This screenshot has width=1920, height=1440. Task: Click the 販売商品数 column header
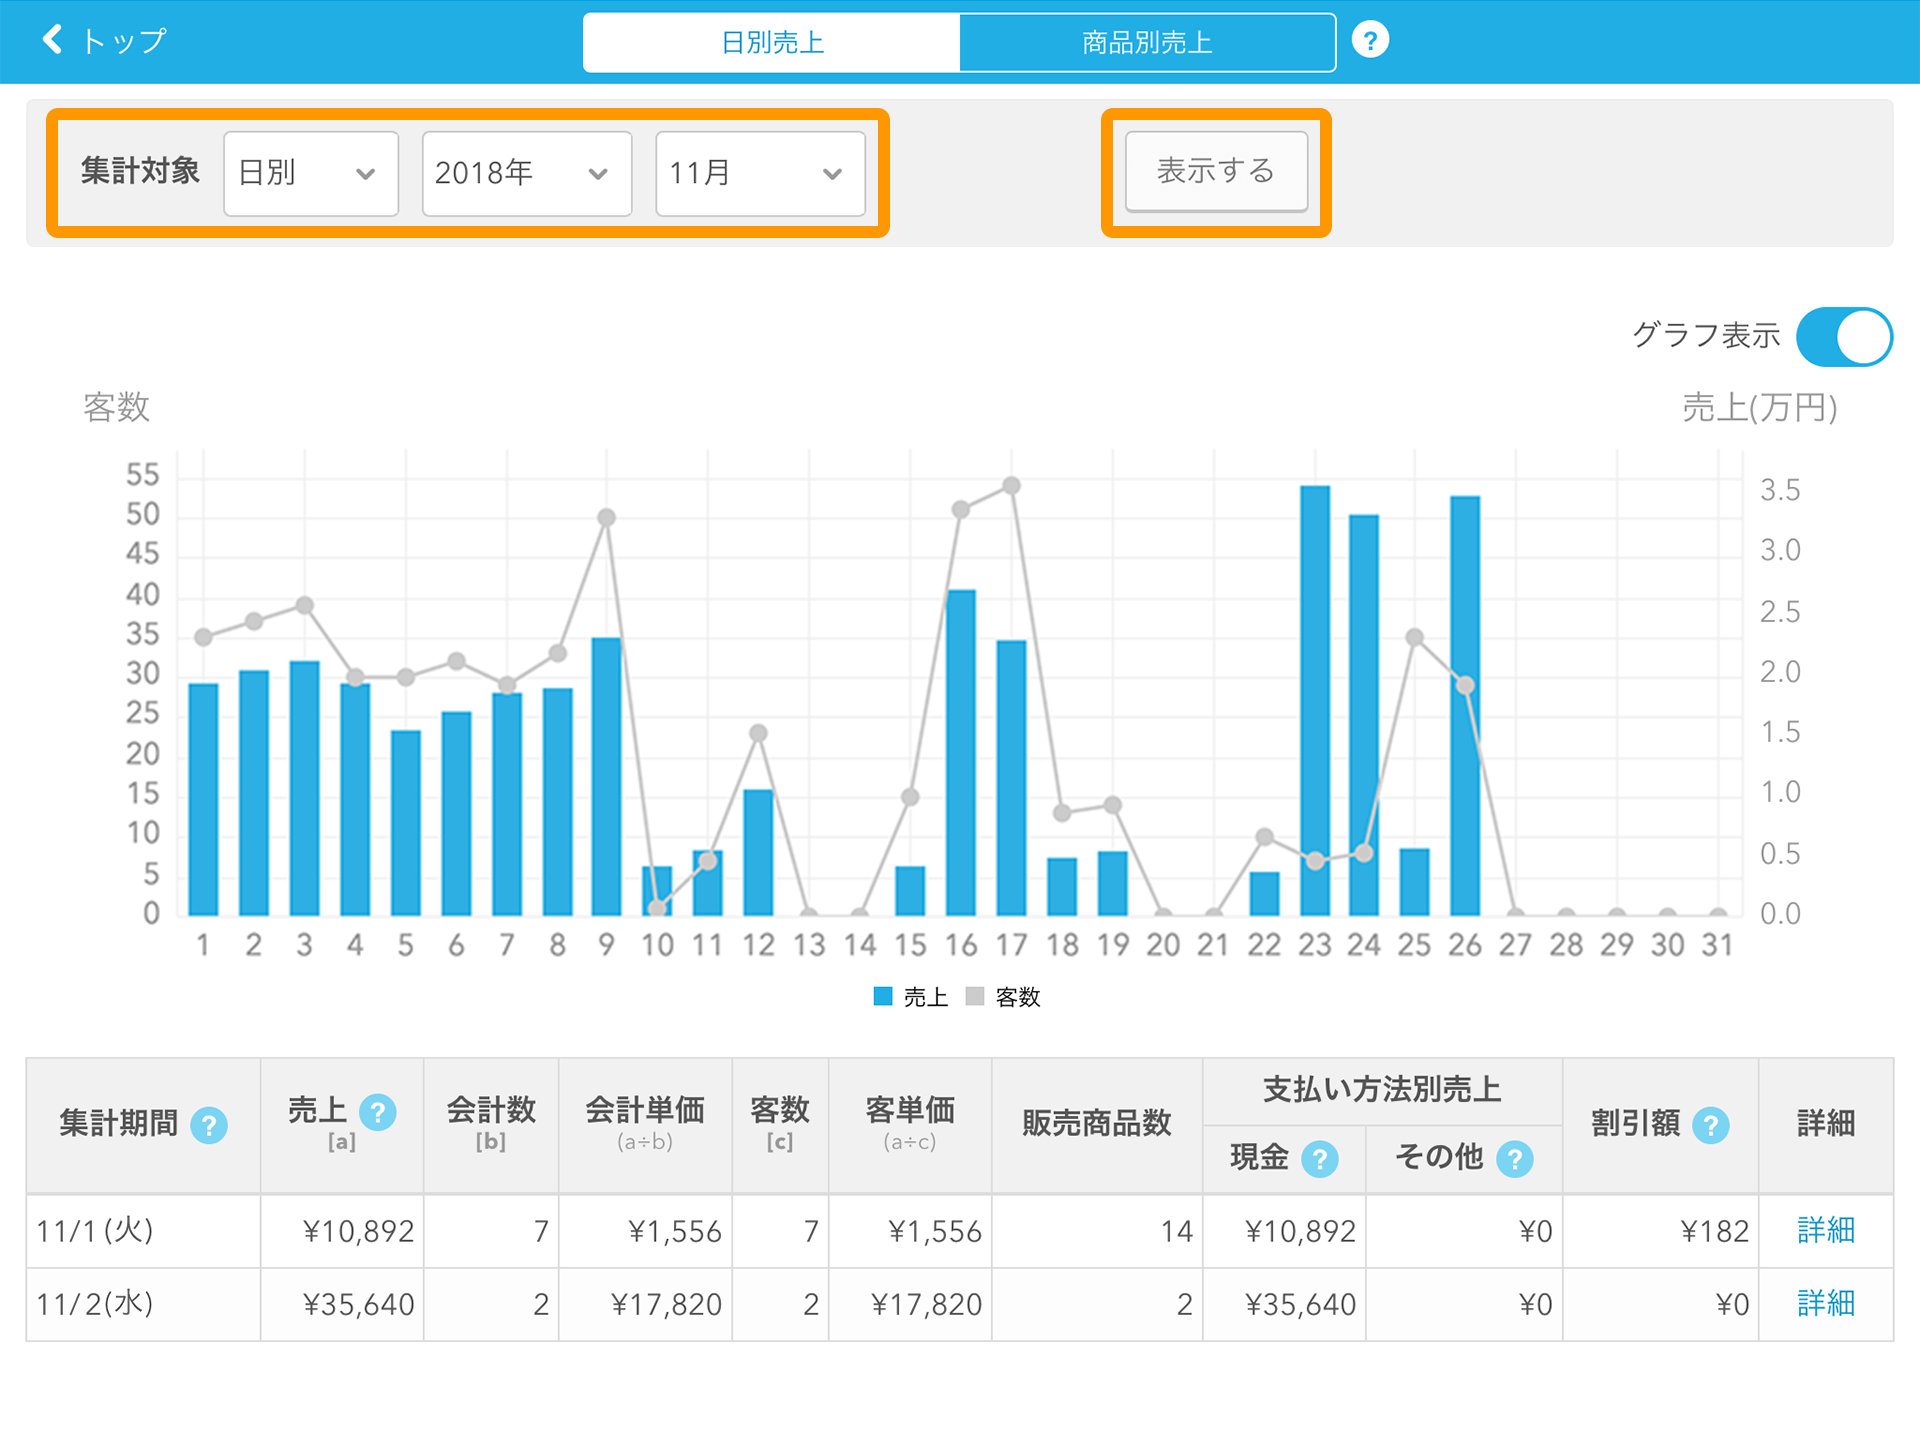pos(1097,1124)
